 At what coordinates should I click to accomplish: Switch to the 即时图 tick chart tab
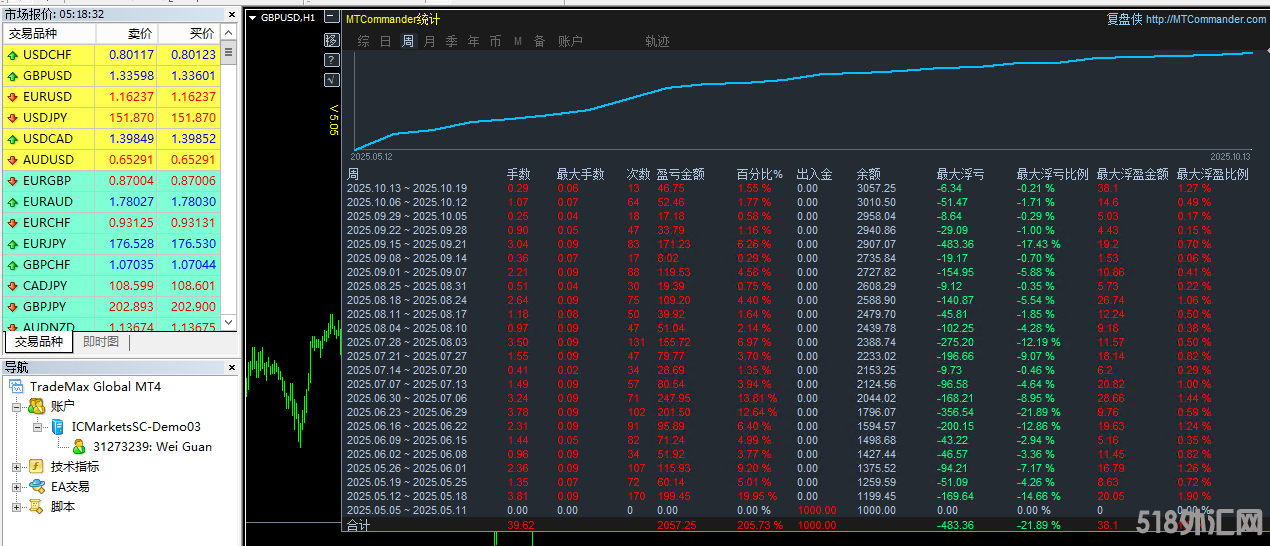click(x=100, y=342)
